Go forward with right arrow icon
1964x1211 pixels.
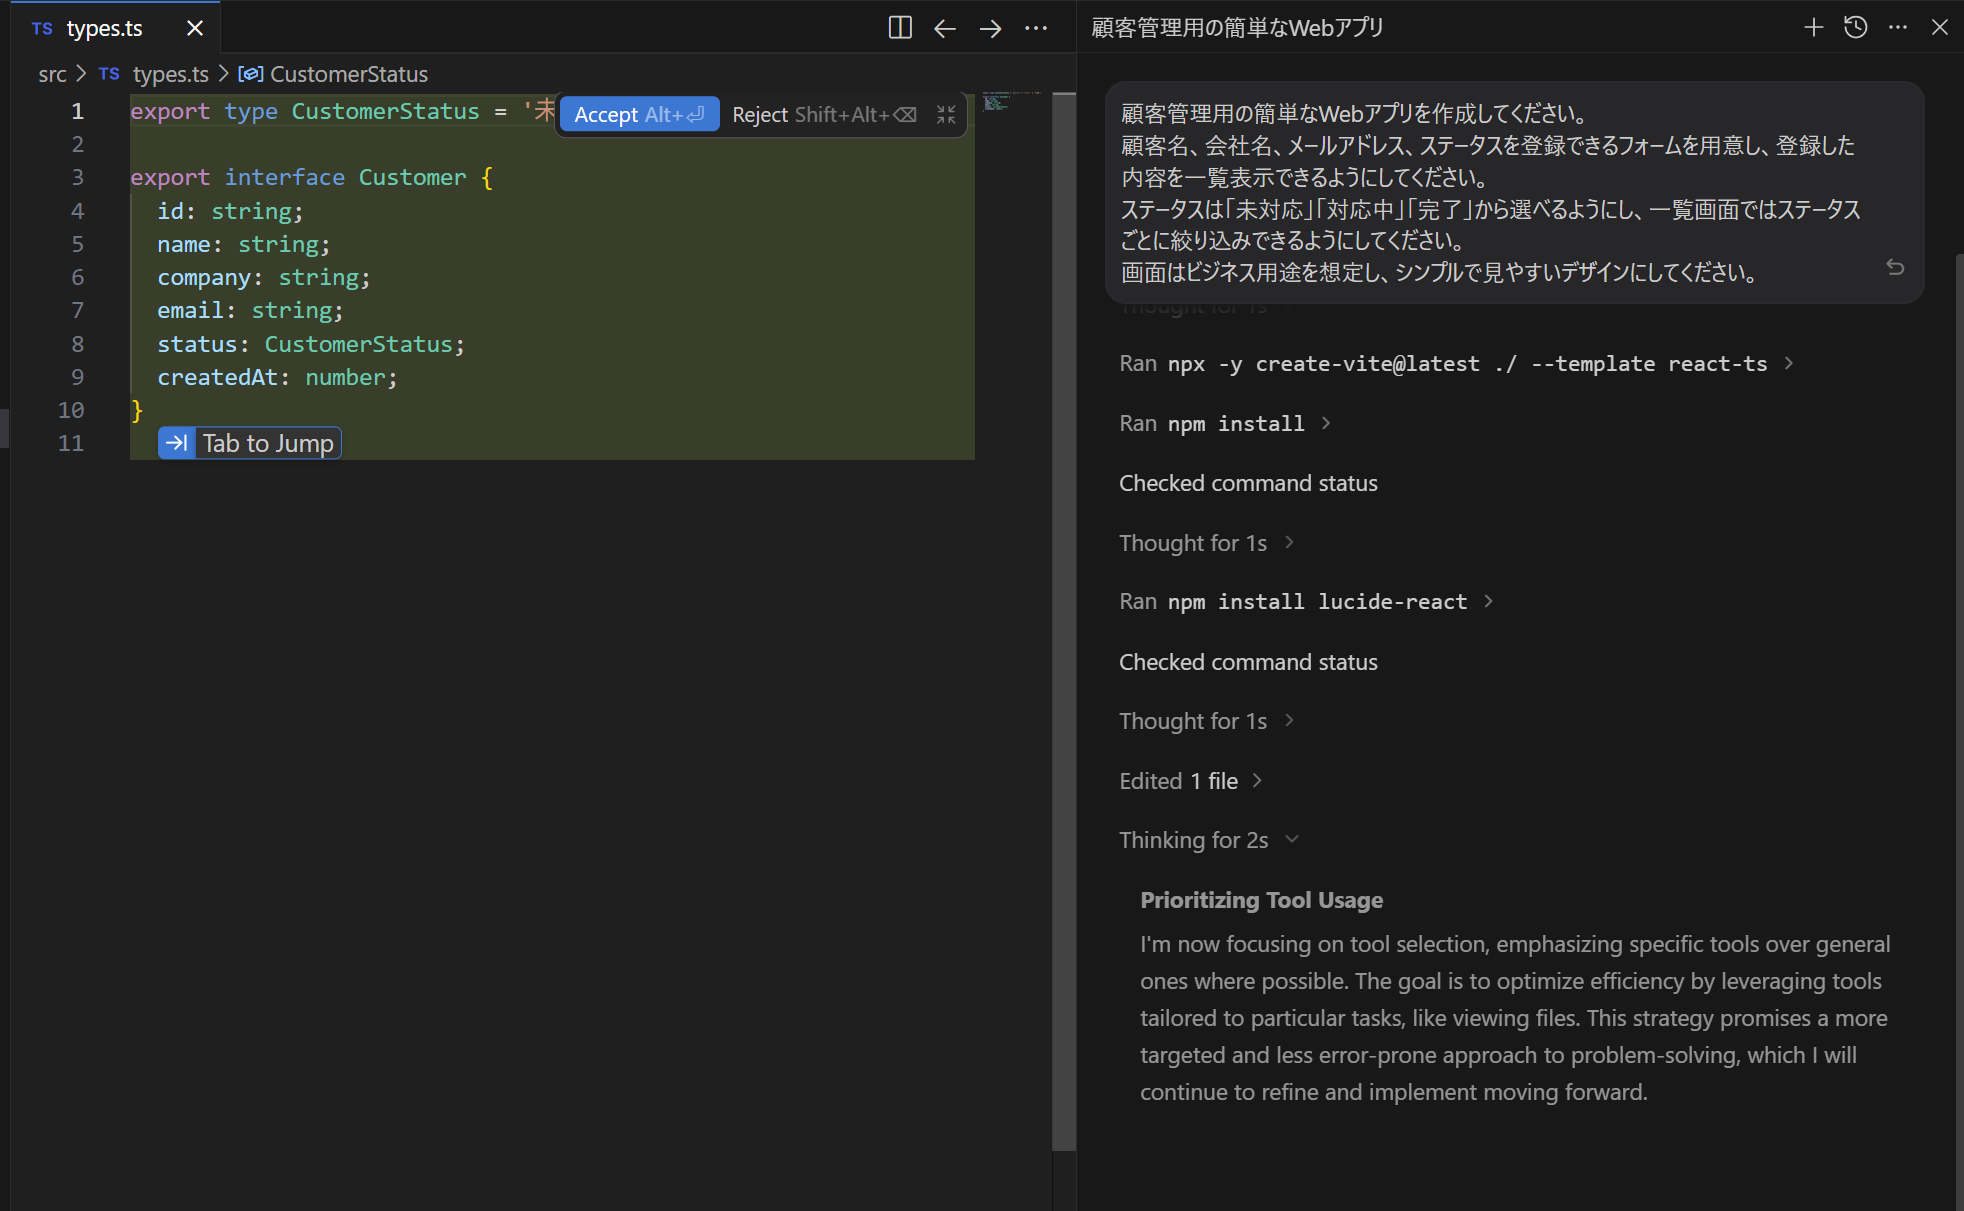[990, 28]
